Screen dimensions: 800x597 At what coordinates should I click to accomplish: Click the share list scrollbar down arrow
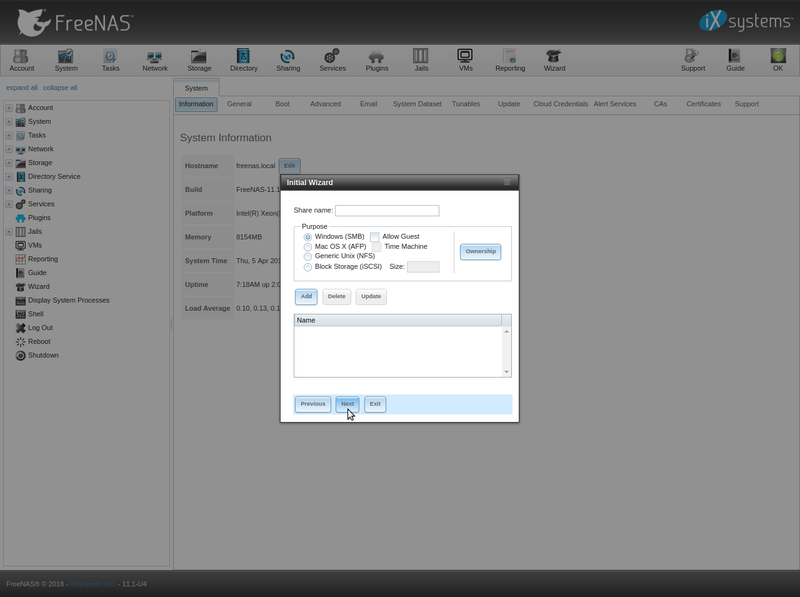(507, 372)
